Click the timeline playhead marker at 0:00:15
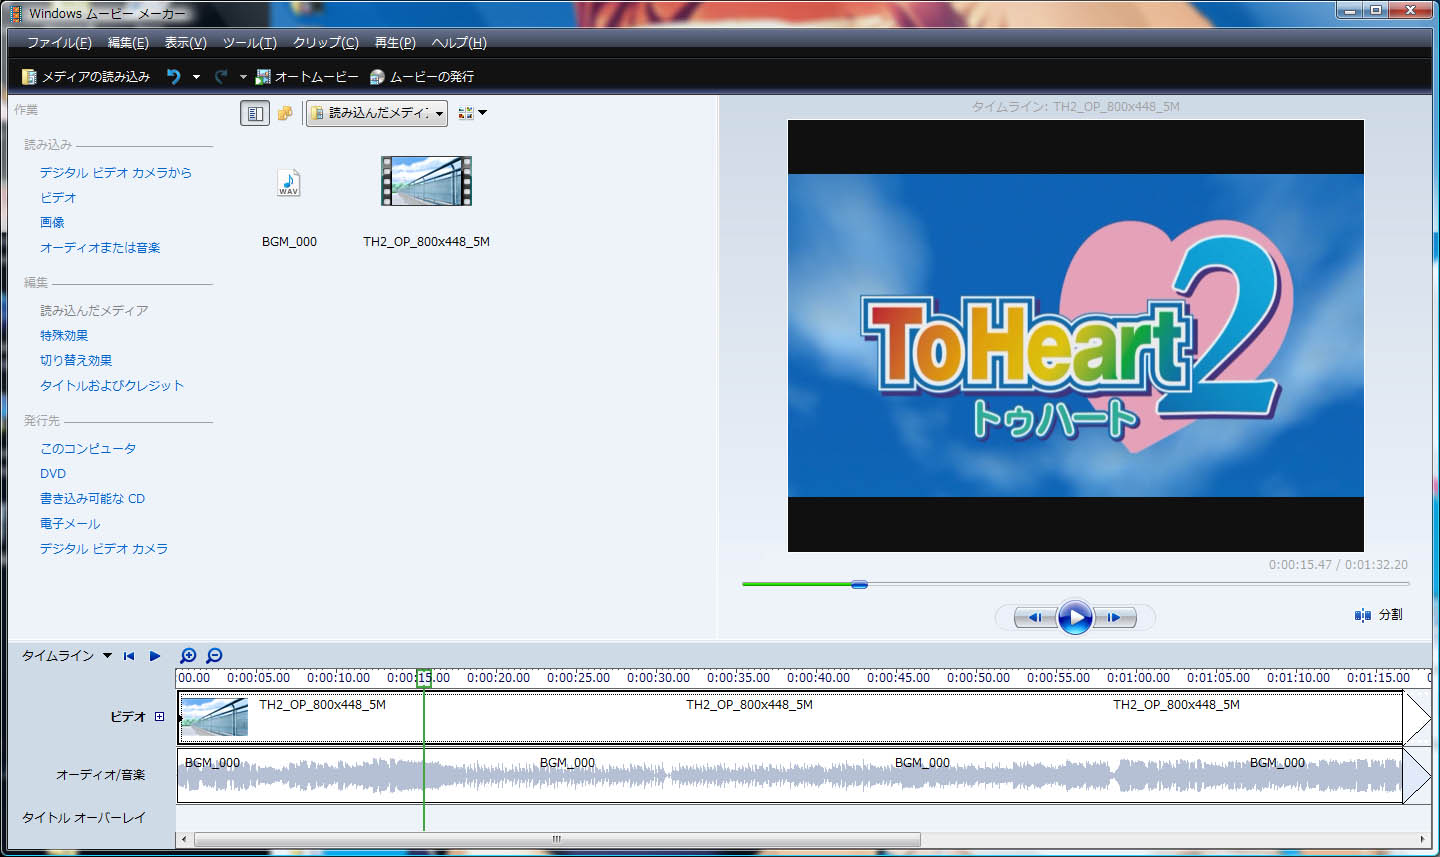1440x857 pixels. coord(424,677)
